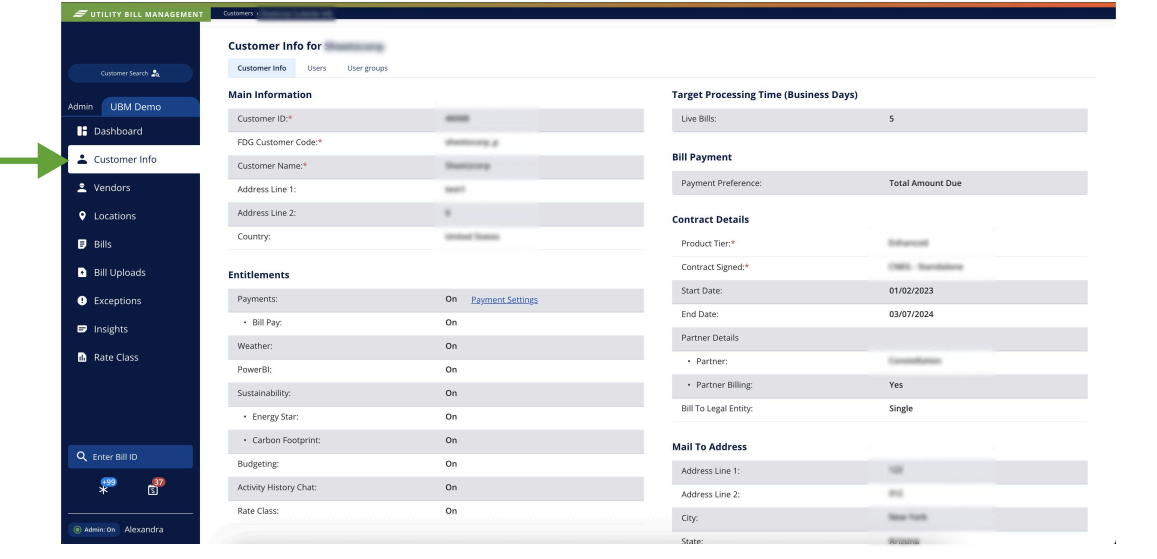Click the magnifier icon in Bill ID search
The image size is (1157, 559).
click(x=82, y=456)
